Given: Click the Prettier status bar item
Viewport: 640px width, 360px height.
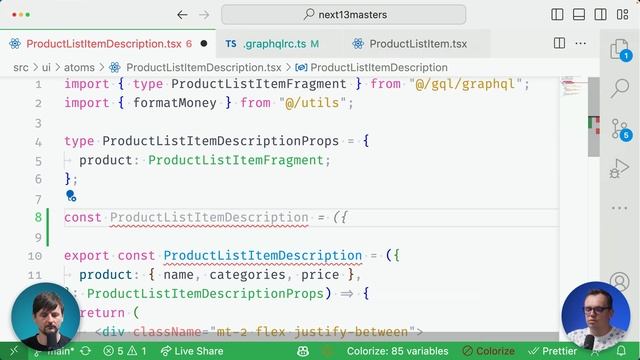Looking at the screenshot, I should pyautogui.click(x=552, y=351).
